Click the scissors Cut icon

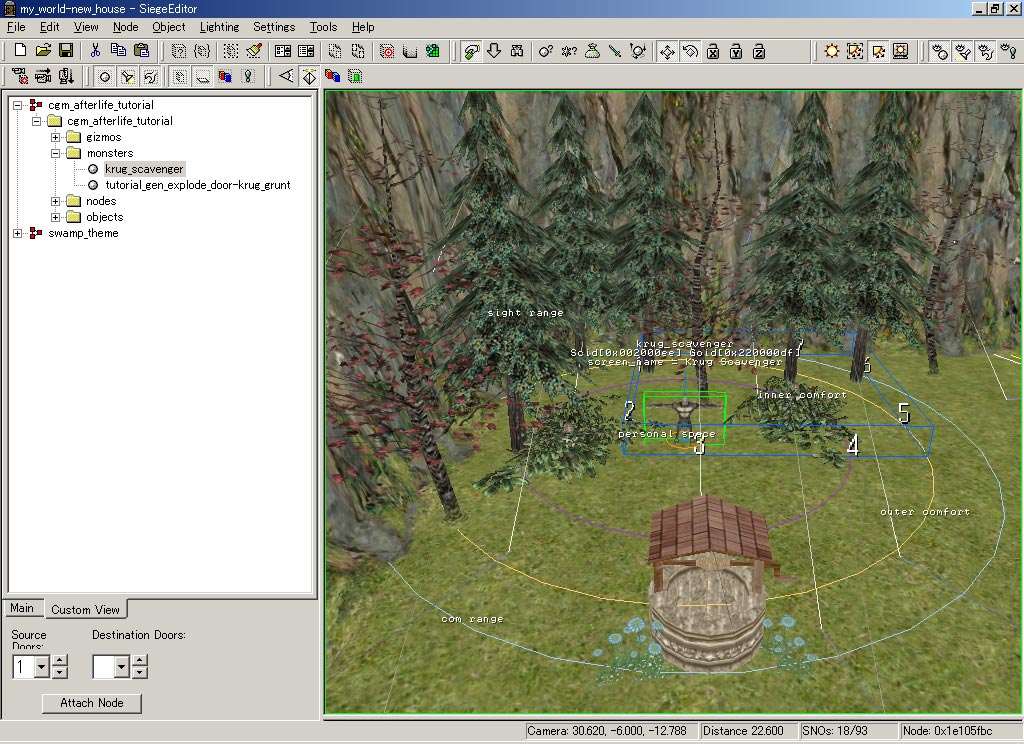coord(95,50)
